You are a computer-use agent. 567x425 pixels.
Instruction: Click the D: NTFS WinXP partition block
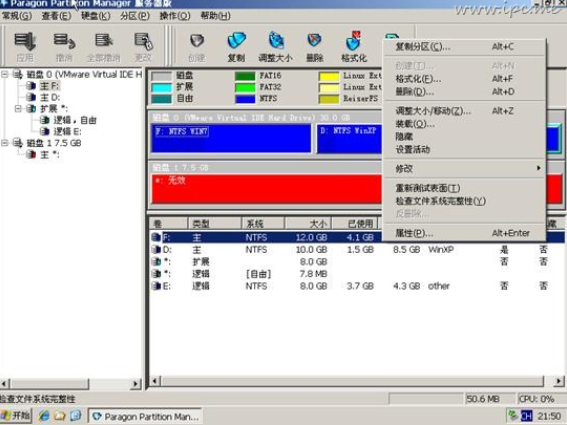pyautogui.click(x=349, y=139)
